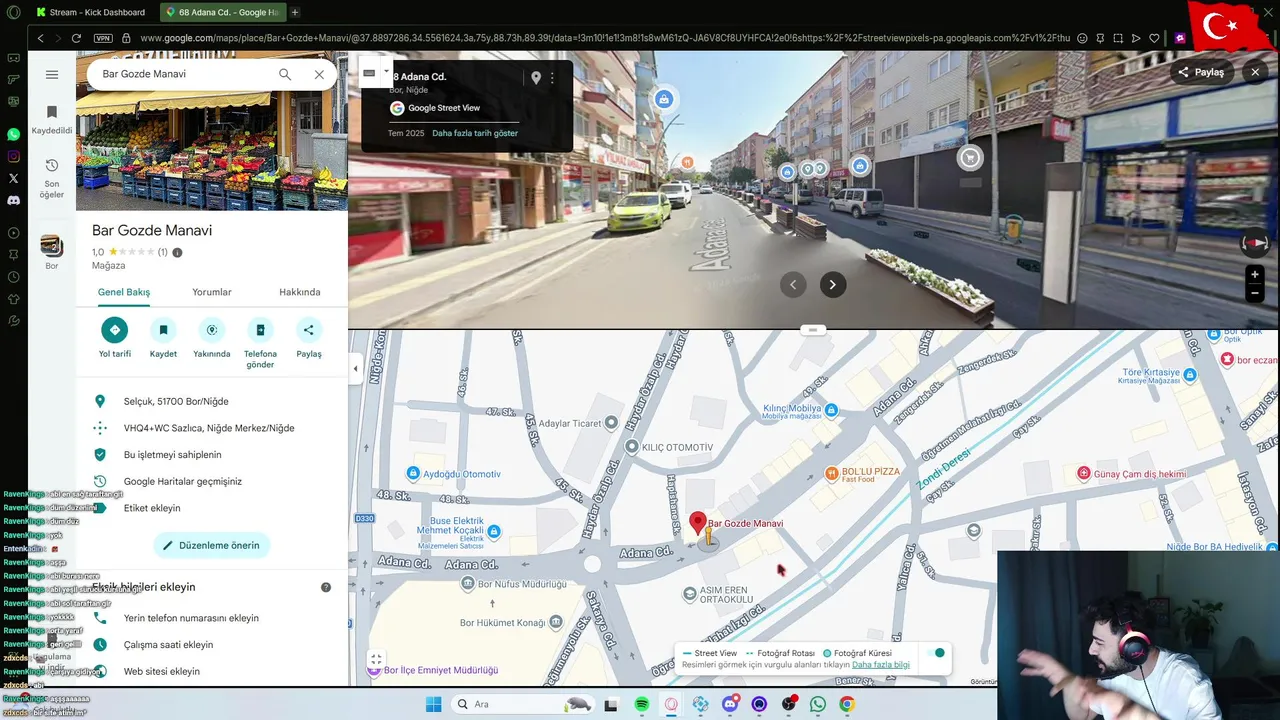Viewport: 1280px width, 720px height.
Task: Open the Google Maps hamburger menu
Action: click(x=52, y=74)
